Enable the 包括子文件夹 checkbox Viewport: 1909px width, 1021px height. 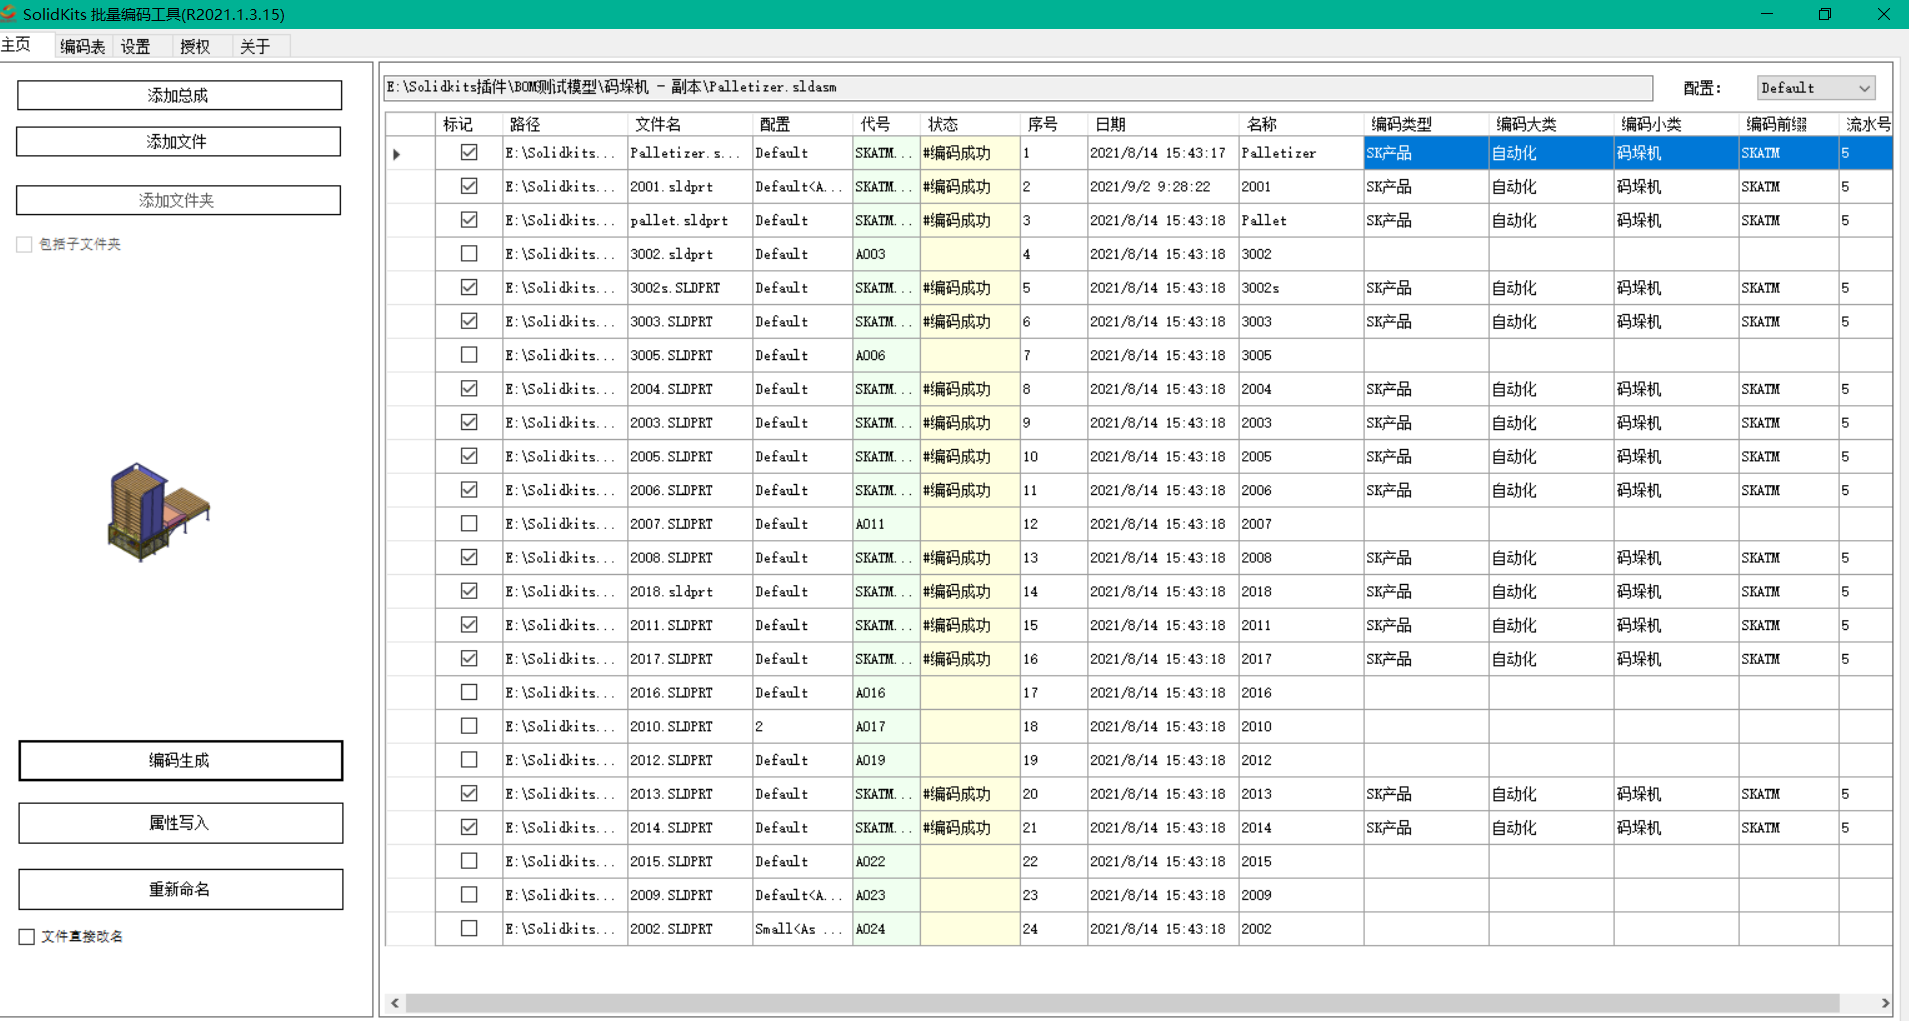(x=25, y=244)
